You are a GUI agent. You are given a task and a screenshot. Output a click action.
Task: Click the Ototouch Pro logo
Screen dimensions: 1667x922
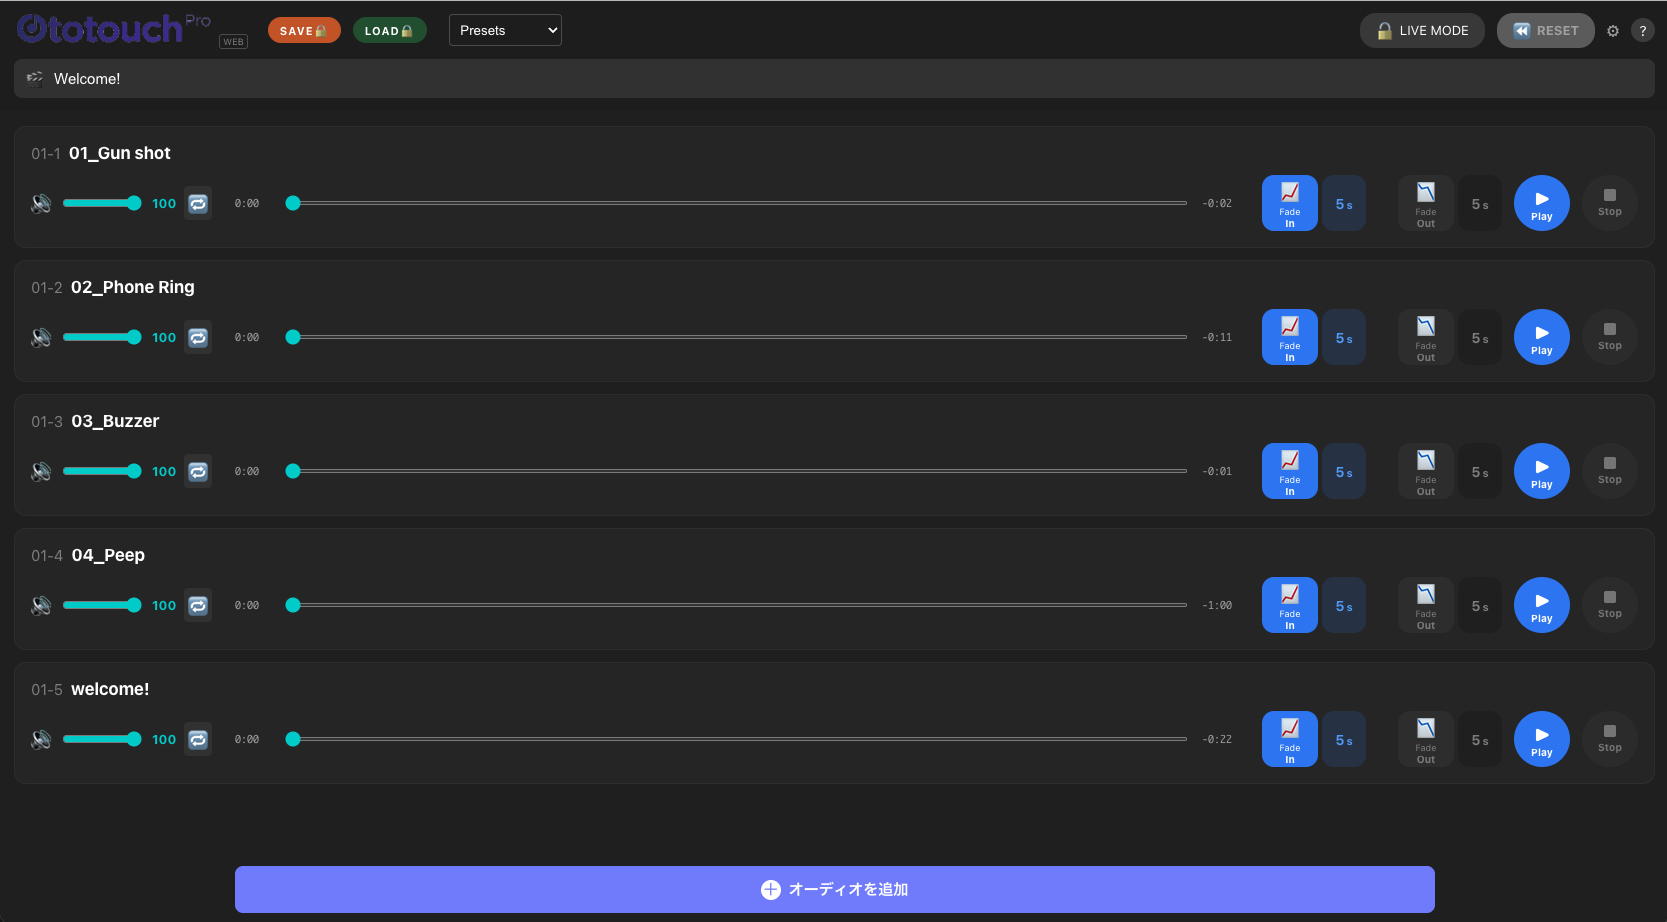[114, 28]
